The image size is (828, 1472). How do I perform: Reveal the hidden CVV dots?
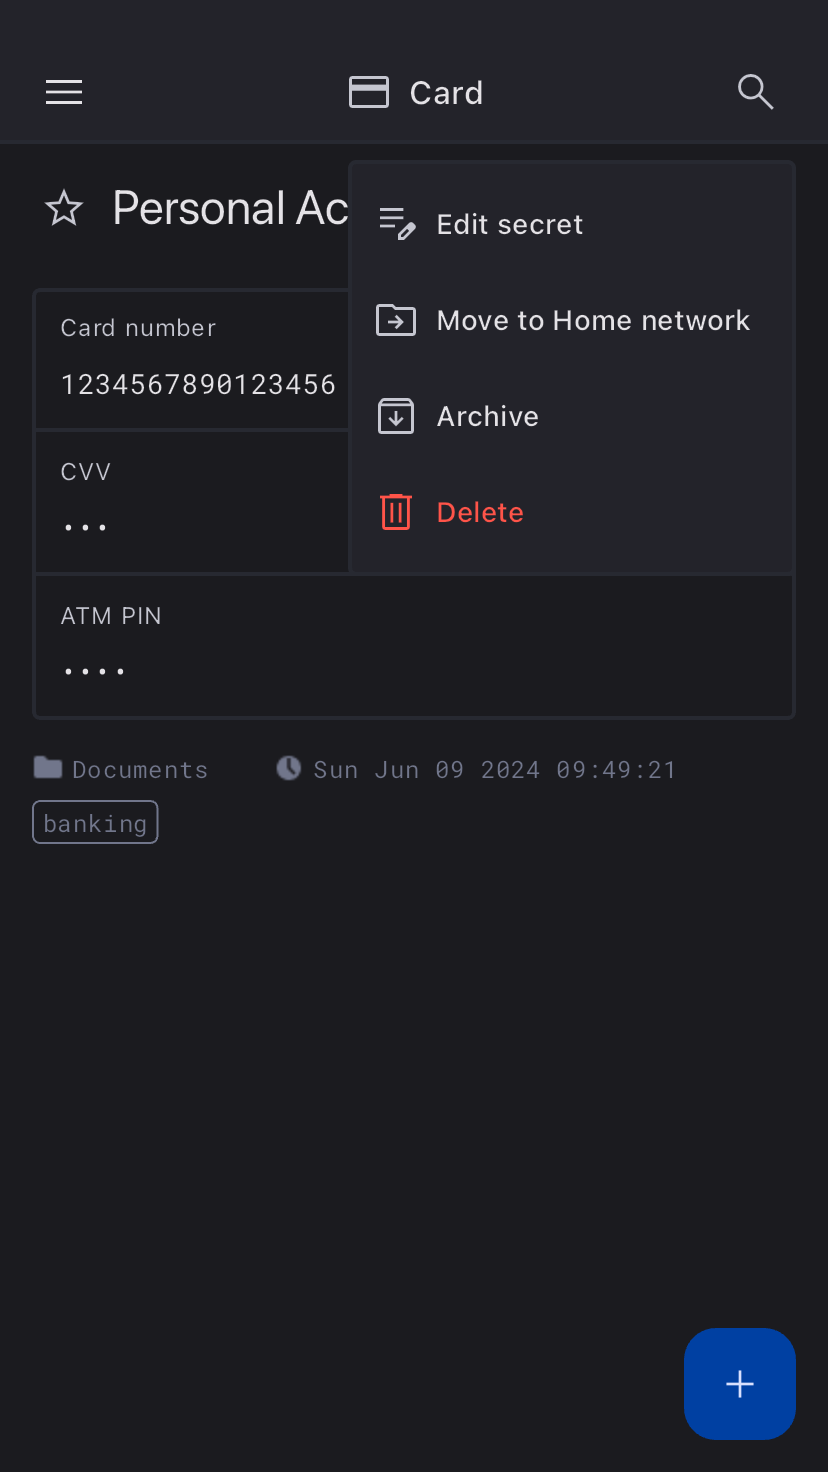click(86, 527)
